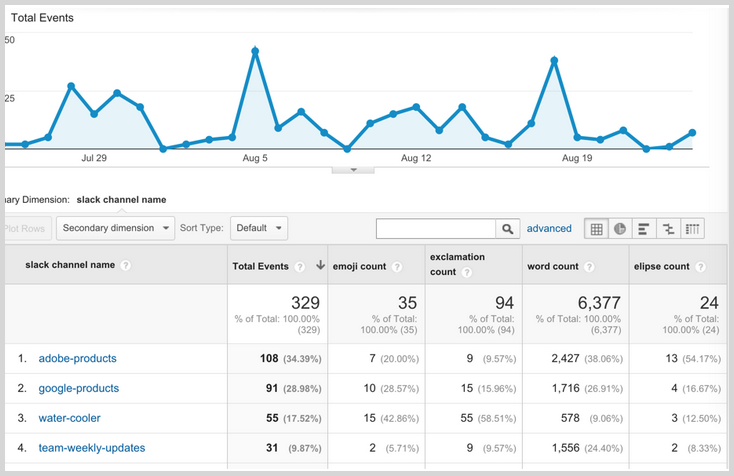Viewport: 734px width, 476px height.
Task: Switch to the pivot table view icon
Action: pyautogui.click(x=692, y=229)
